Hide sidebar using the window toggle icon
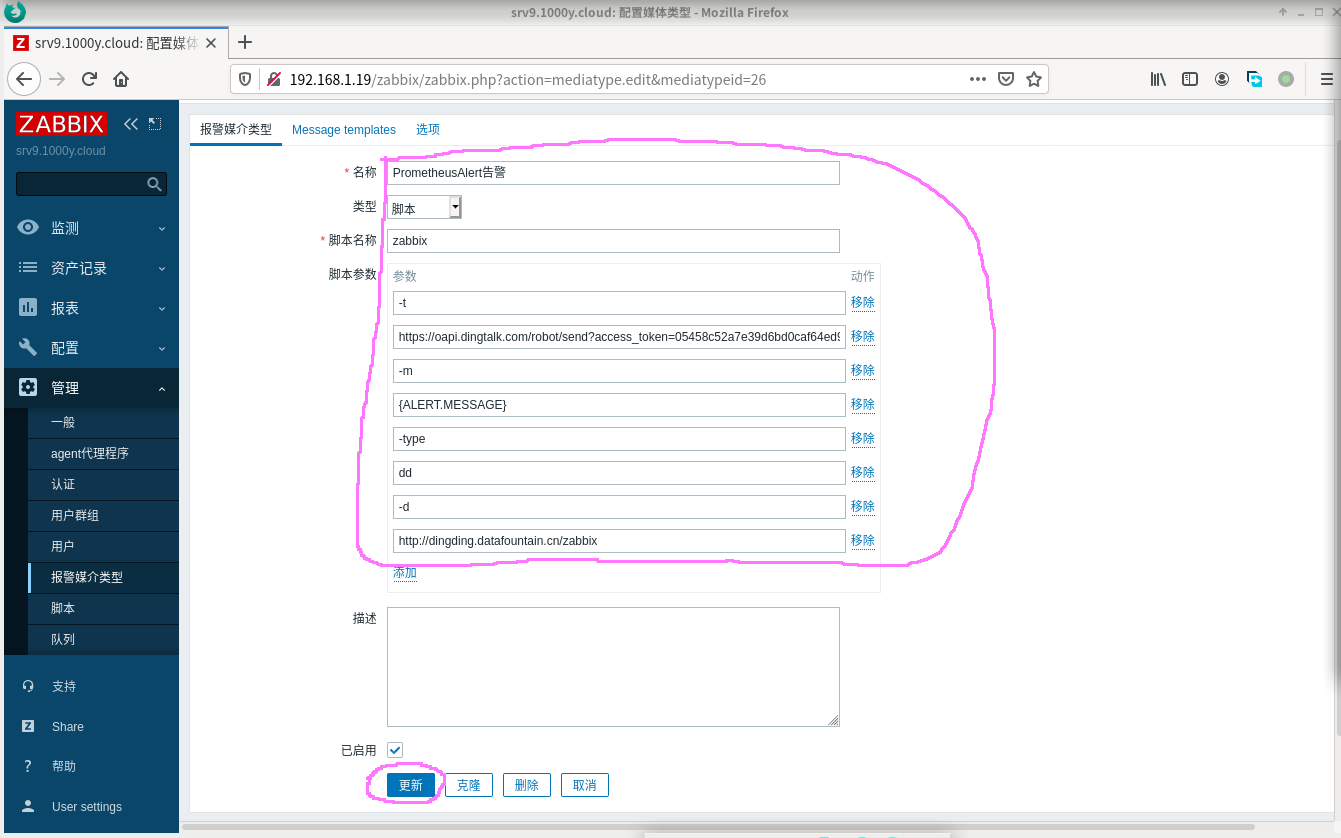The height and width of the screenshot is (838, 1341). [155, 124]
